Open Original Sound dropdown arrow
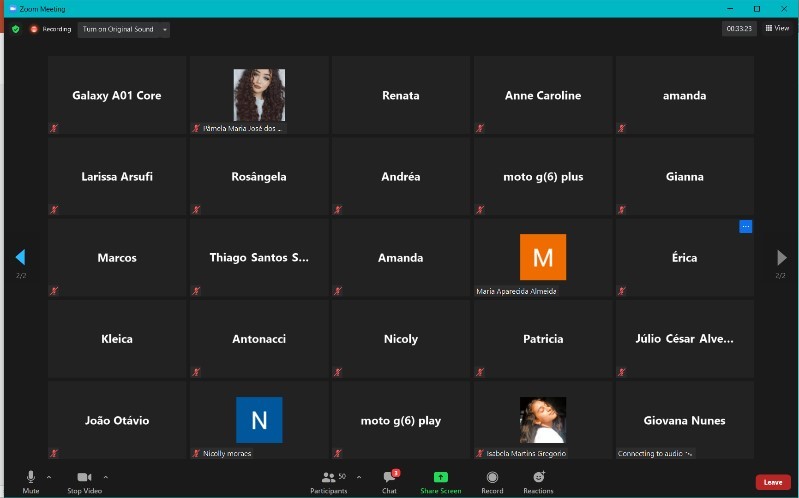The width and height of the screenshot is (799, 498). (165, 30)
